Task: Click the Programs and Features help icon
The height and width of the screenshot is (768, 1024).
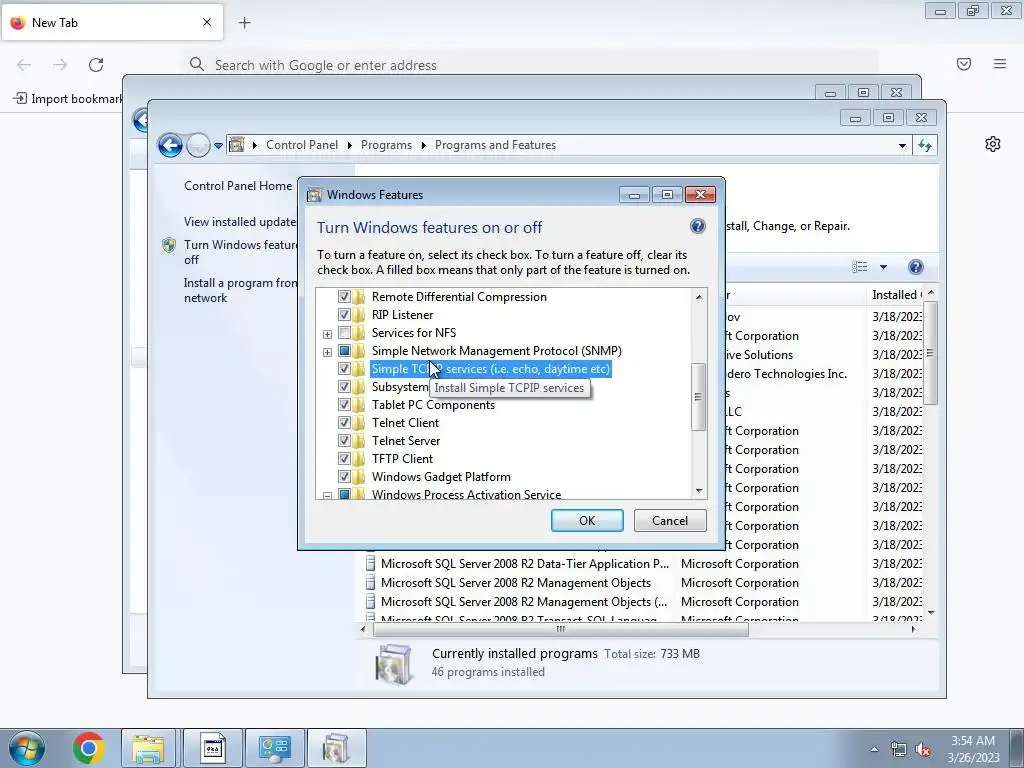Action: point(916,266)
